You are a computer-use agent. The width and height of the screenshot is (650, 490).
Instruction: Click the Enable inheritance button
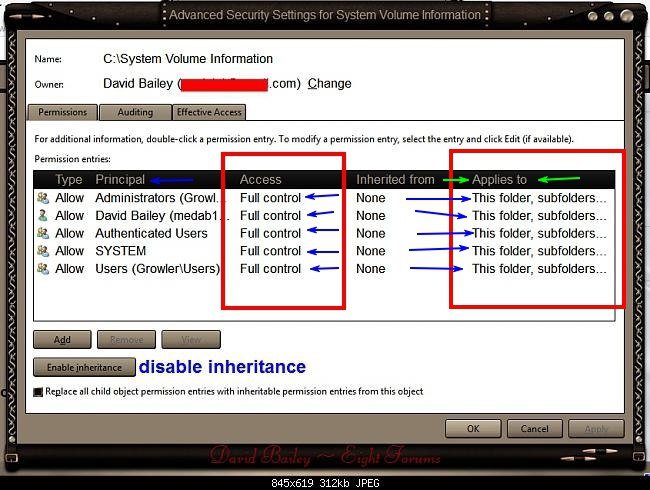(84, 367)
